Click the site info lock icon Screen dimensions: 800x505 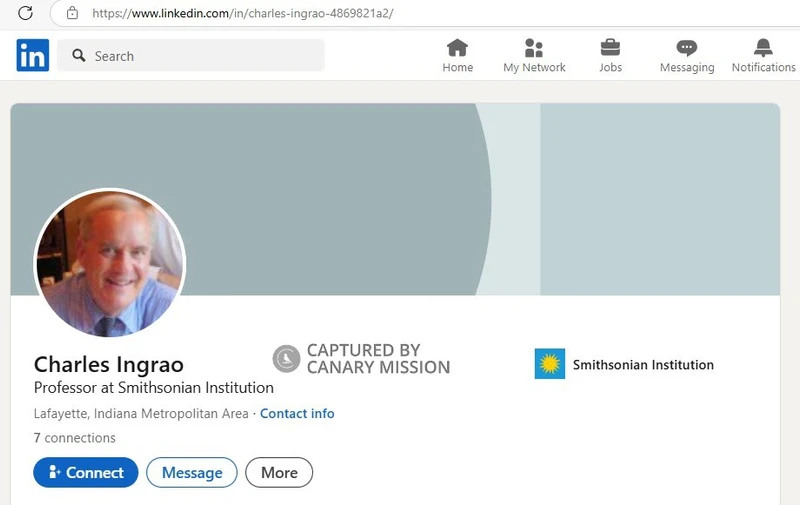(71, 13)
